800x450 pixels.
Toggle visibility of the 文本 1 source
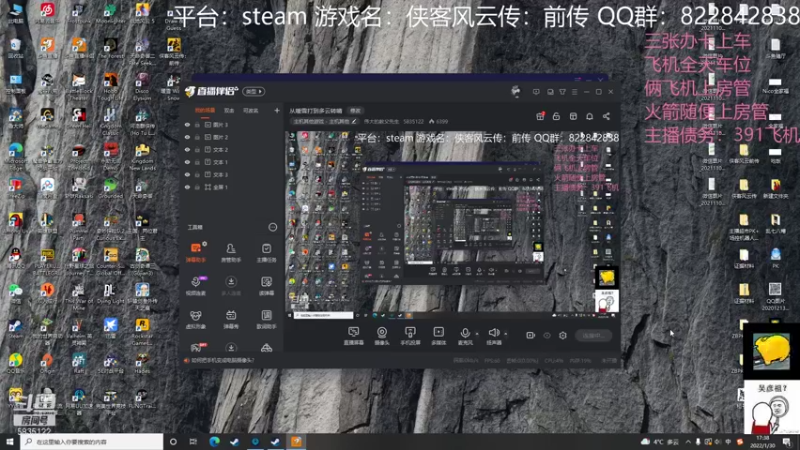187,162
